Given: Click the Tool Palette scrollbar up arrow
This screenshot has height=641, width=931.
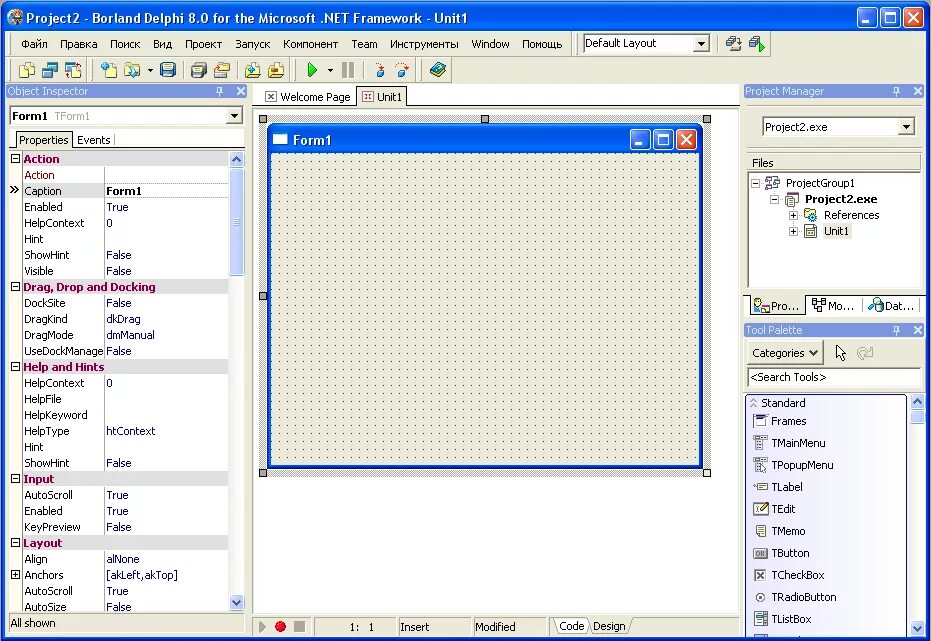Looking at the screenshot, I should pos(917,402).
